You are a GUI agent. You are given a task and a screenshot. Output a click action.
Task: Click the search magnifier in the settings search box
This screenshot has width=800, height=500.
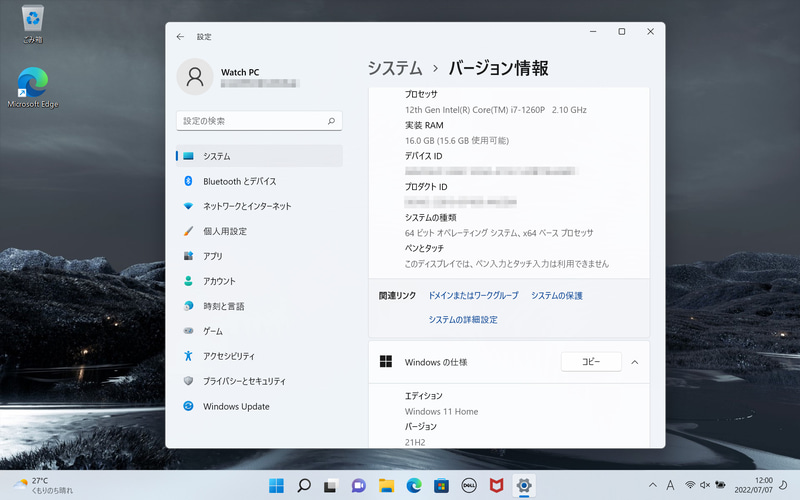[x=331, y=121]
